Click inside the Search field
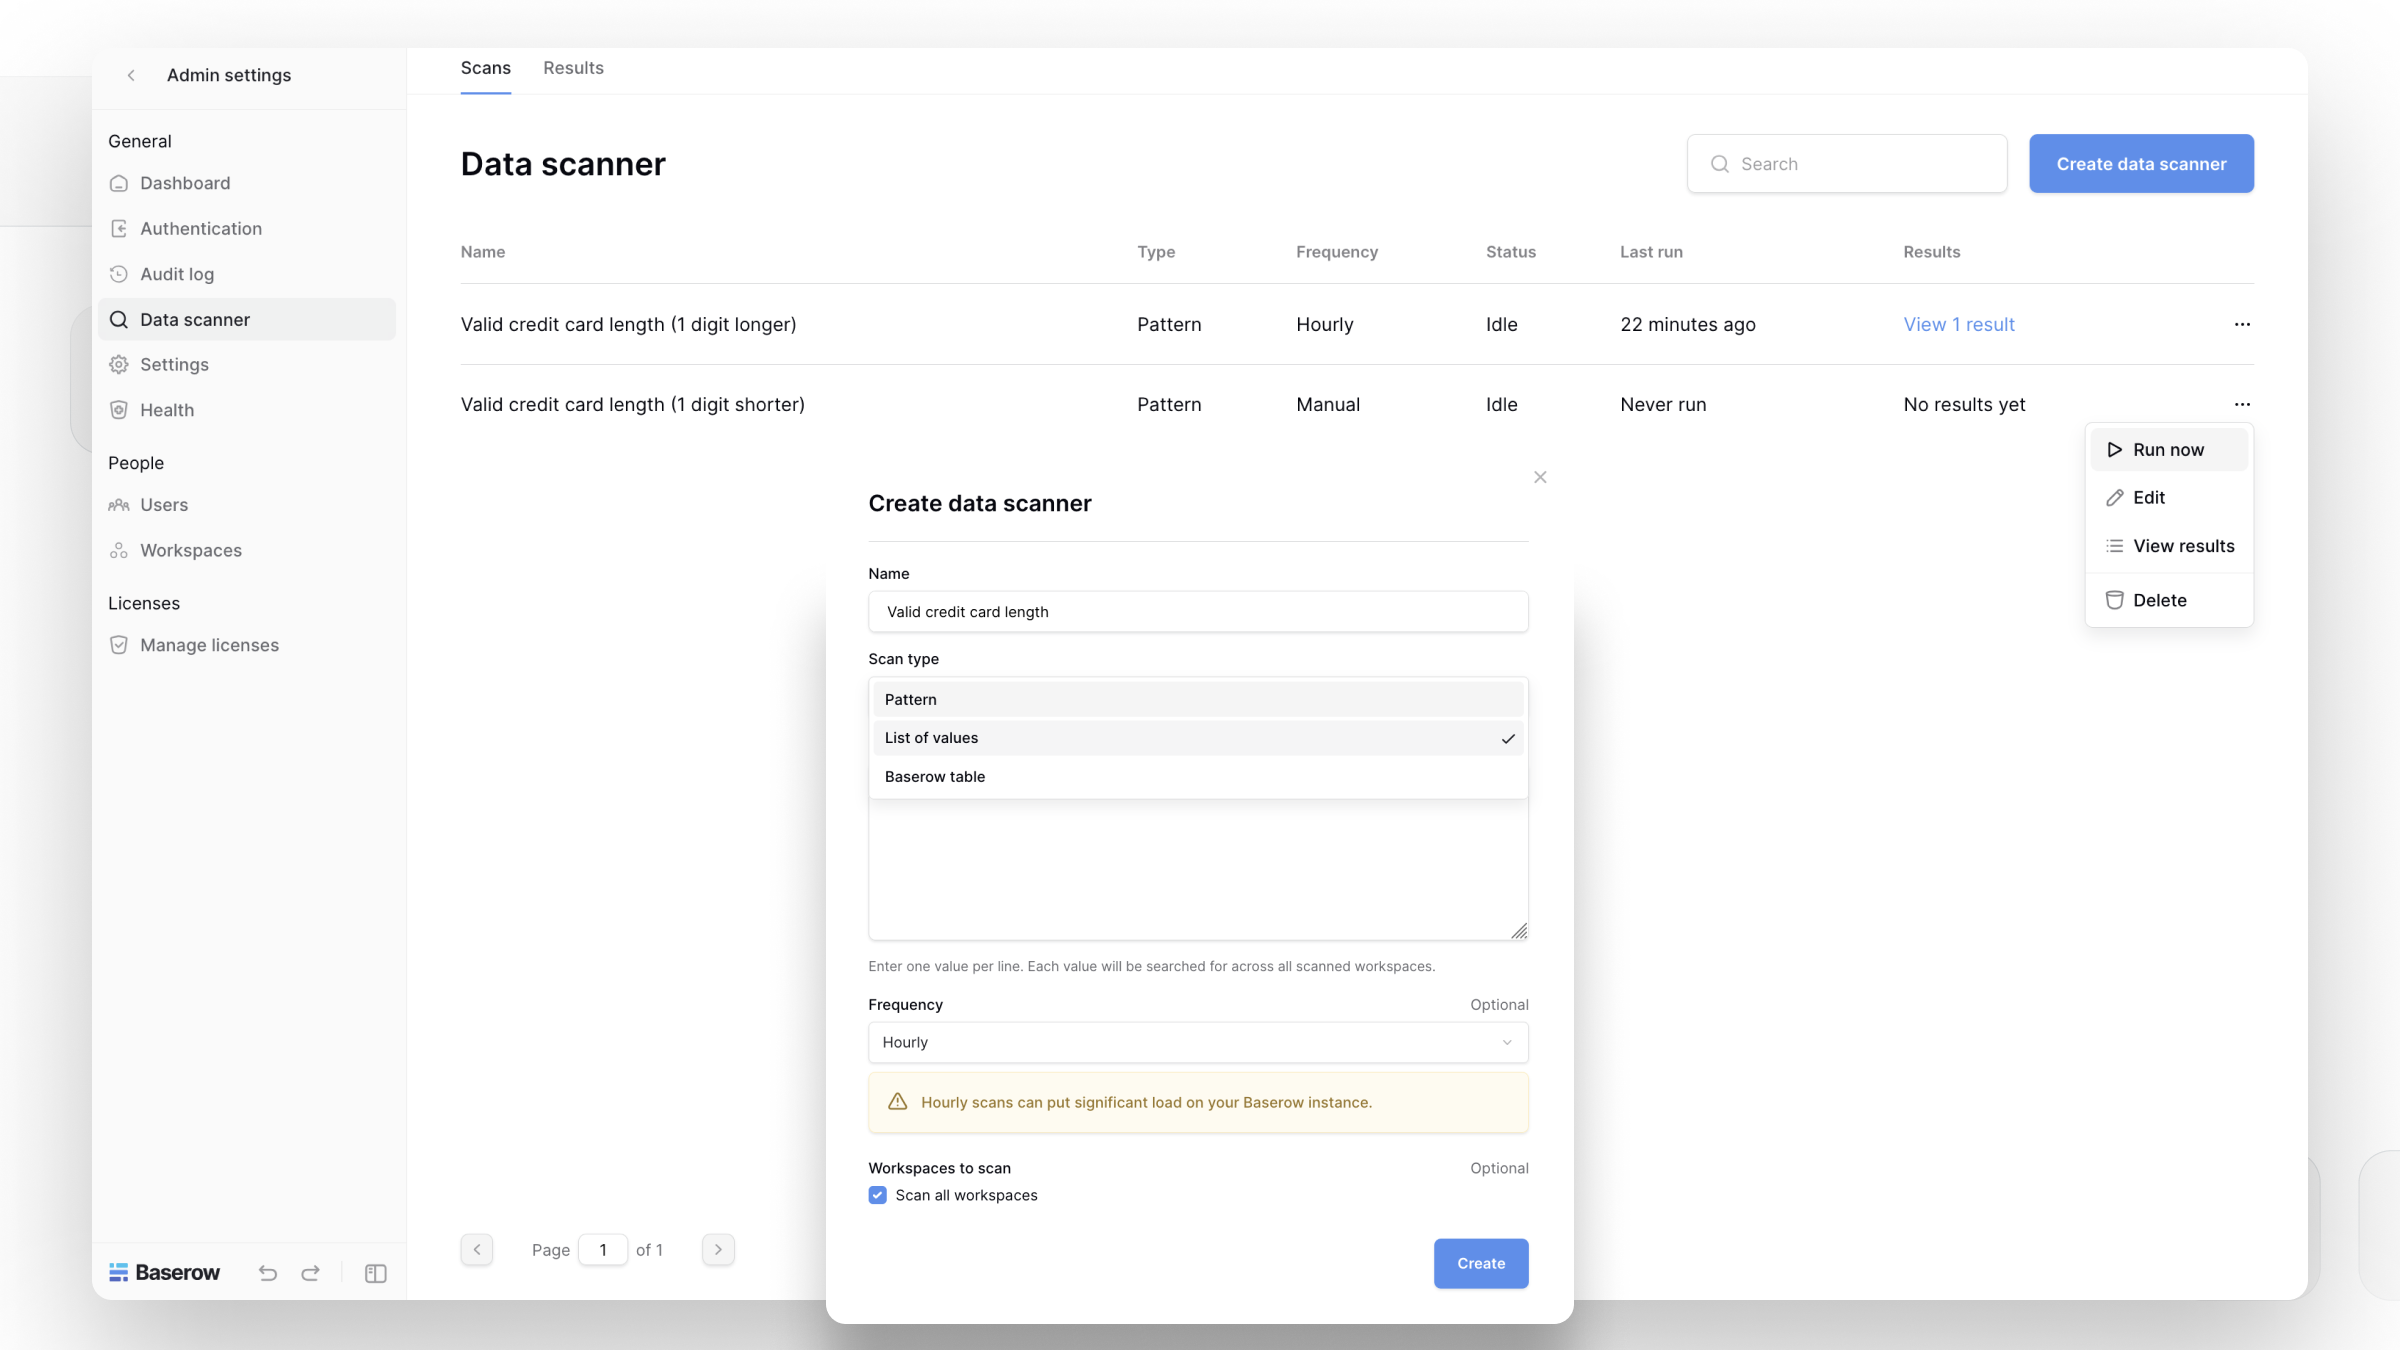Viewport: 2400px width, 1350px height. click(1846, 163)
